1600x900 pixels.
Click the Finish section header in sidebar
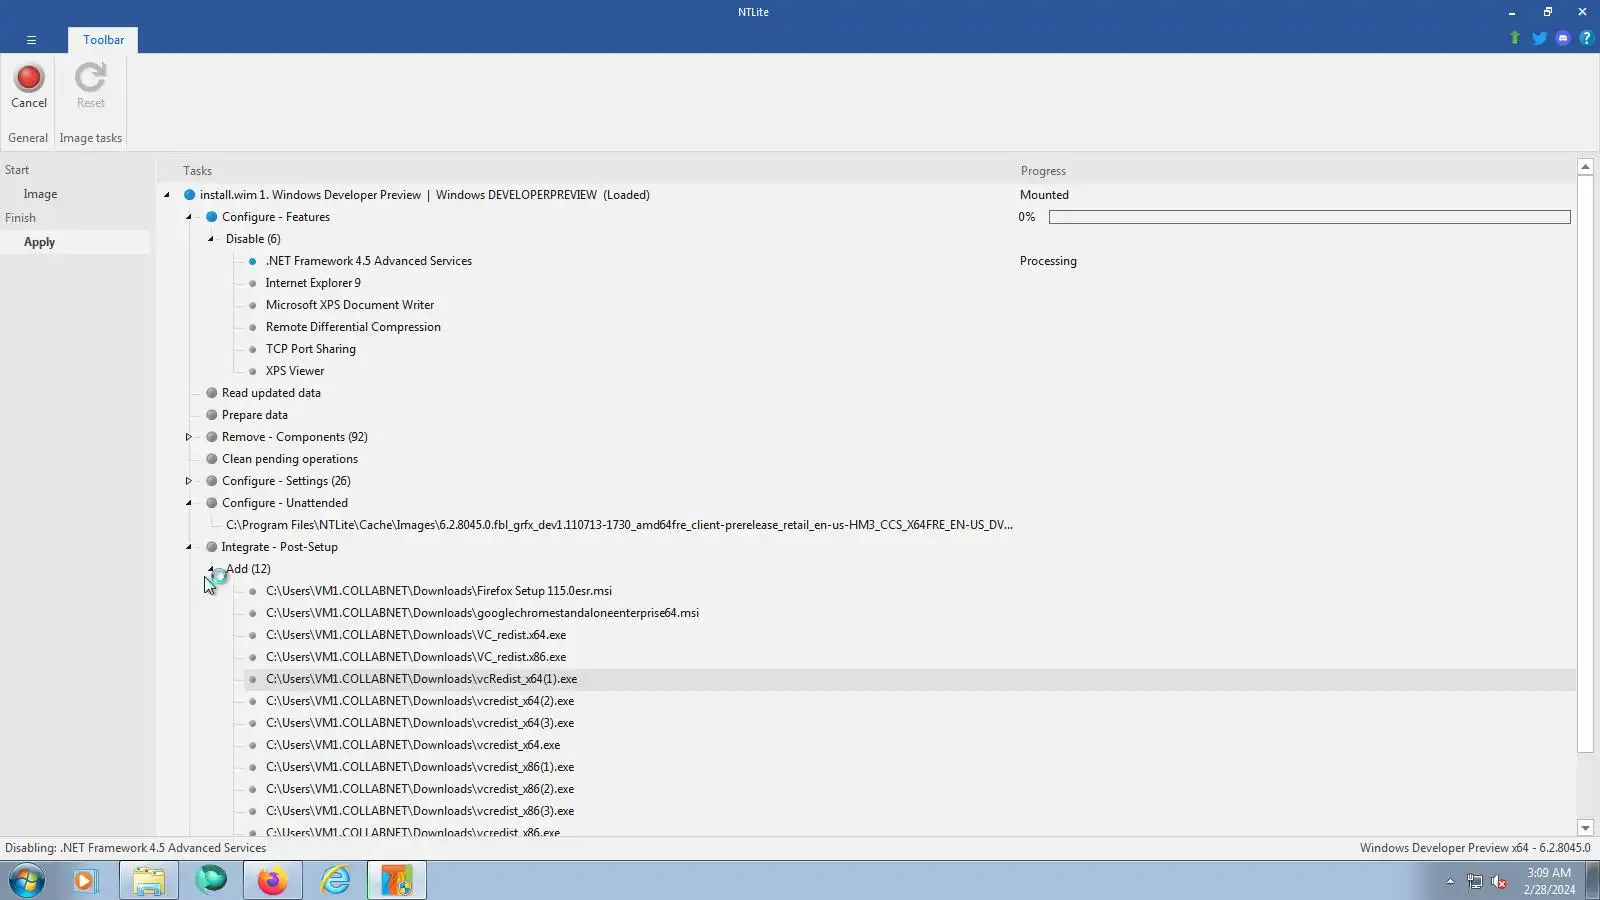(20, 218)
